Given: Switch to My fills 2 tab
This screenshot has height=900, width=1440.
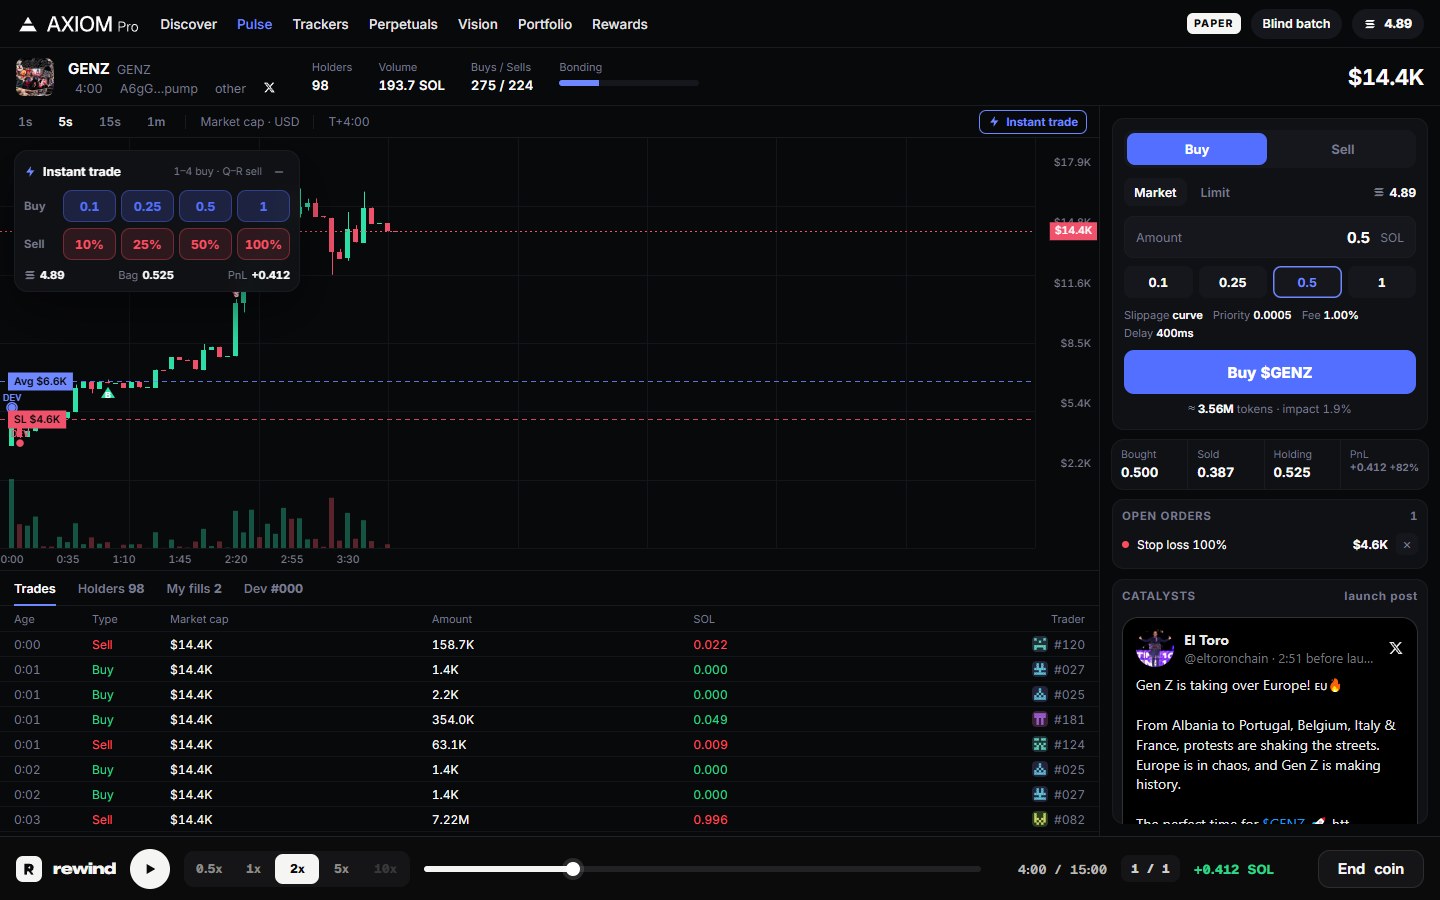Looking at the screenshot, I should [194, 589].
